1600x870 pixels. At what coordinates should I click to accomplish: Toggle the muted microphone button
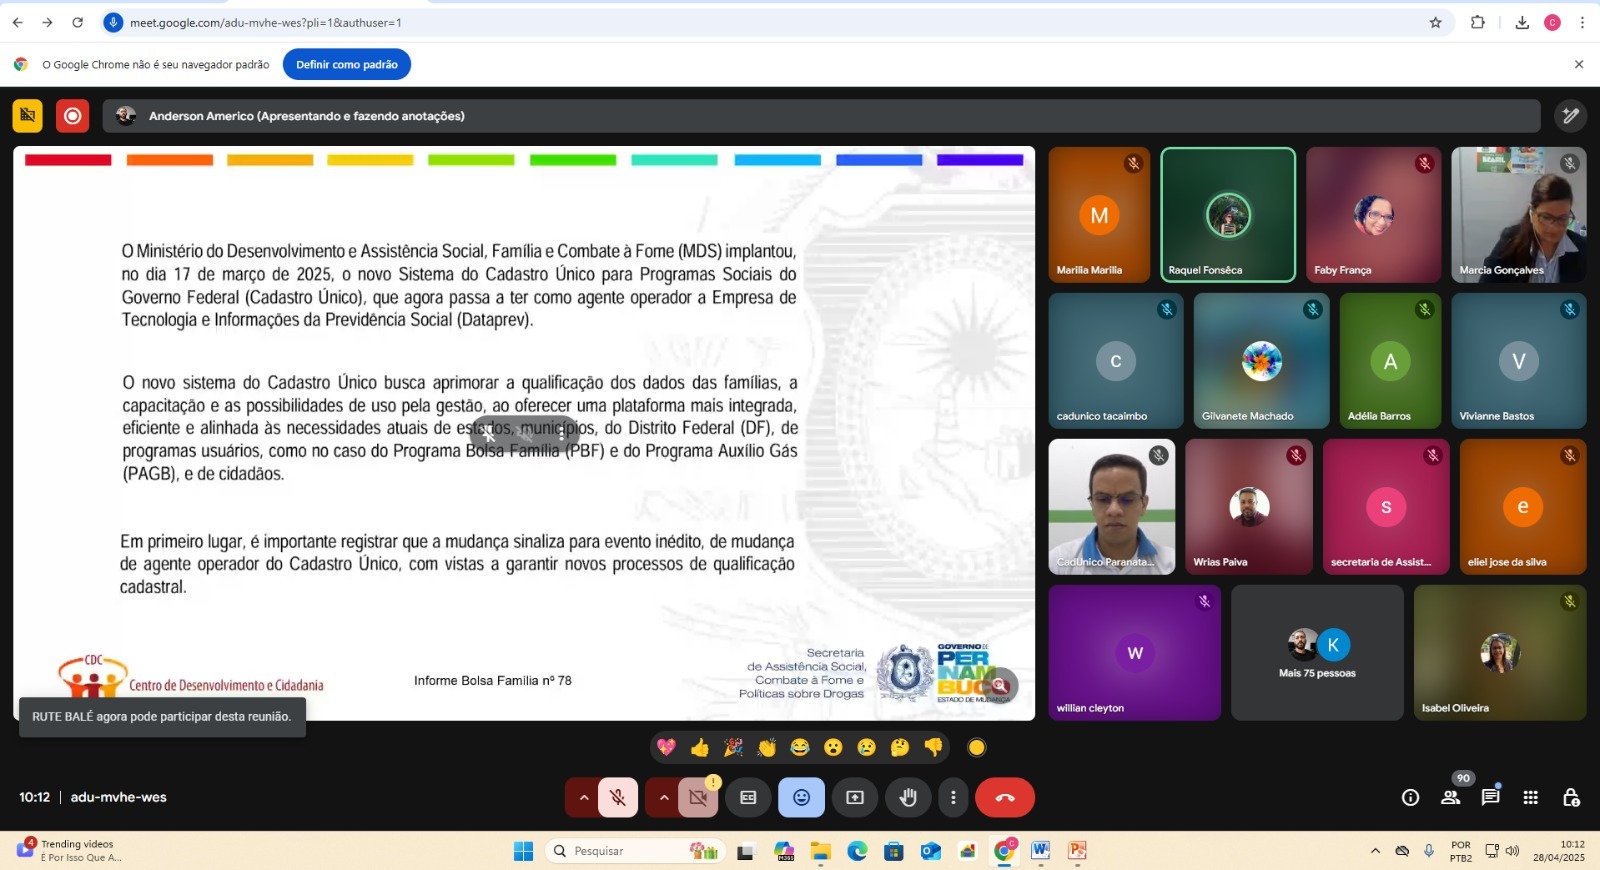coord(618,797)
